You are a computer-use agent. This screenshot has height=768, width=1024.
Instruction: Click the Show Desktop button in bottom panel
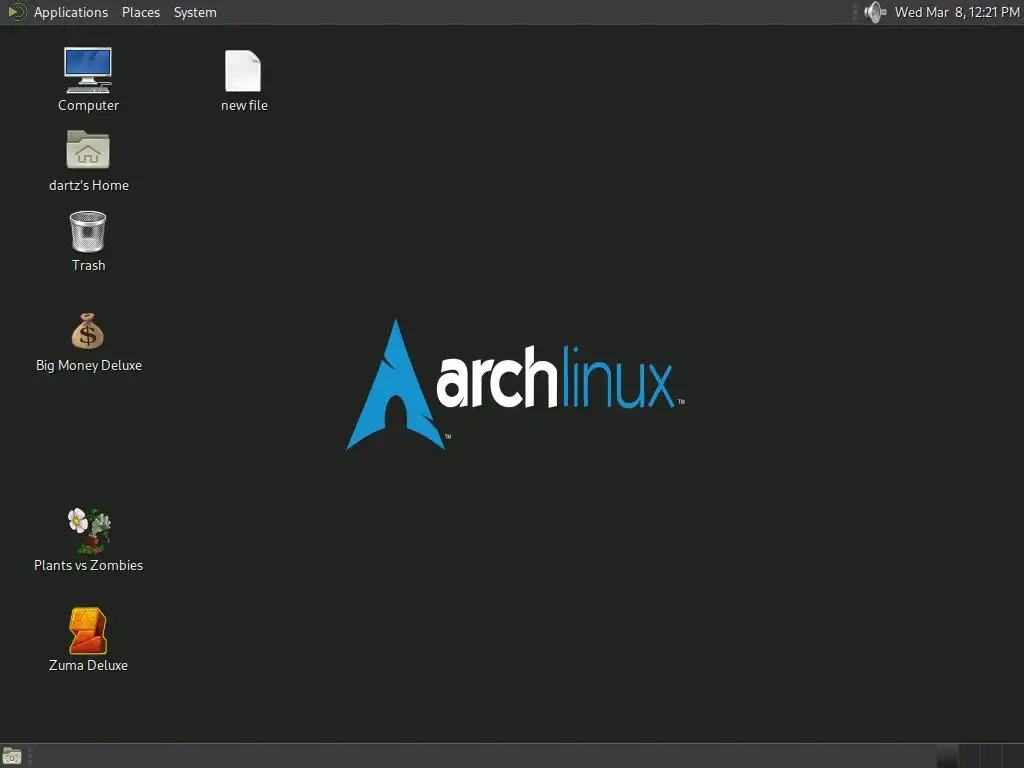(x=12, y=756)
